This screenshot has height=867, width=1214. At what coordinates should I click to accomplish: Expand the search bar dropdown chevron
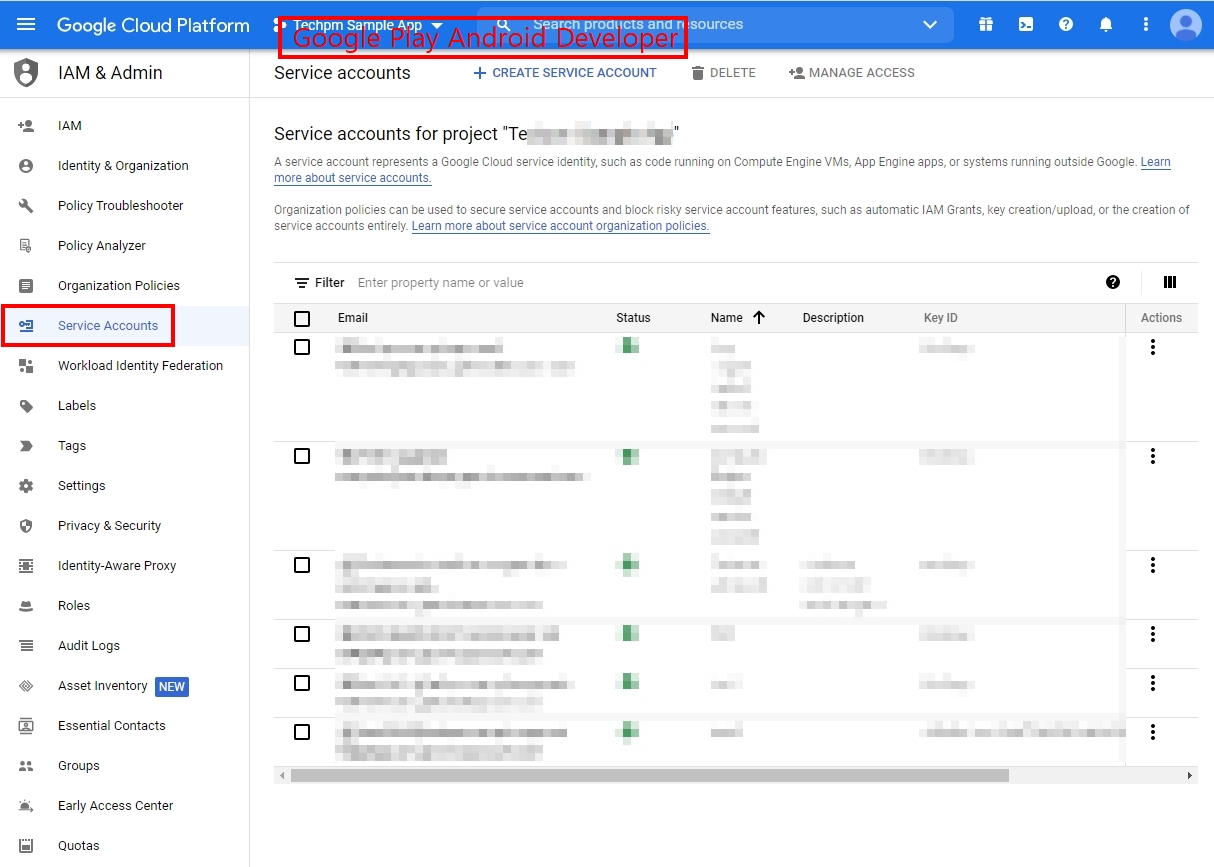point(930,24)
